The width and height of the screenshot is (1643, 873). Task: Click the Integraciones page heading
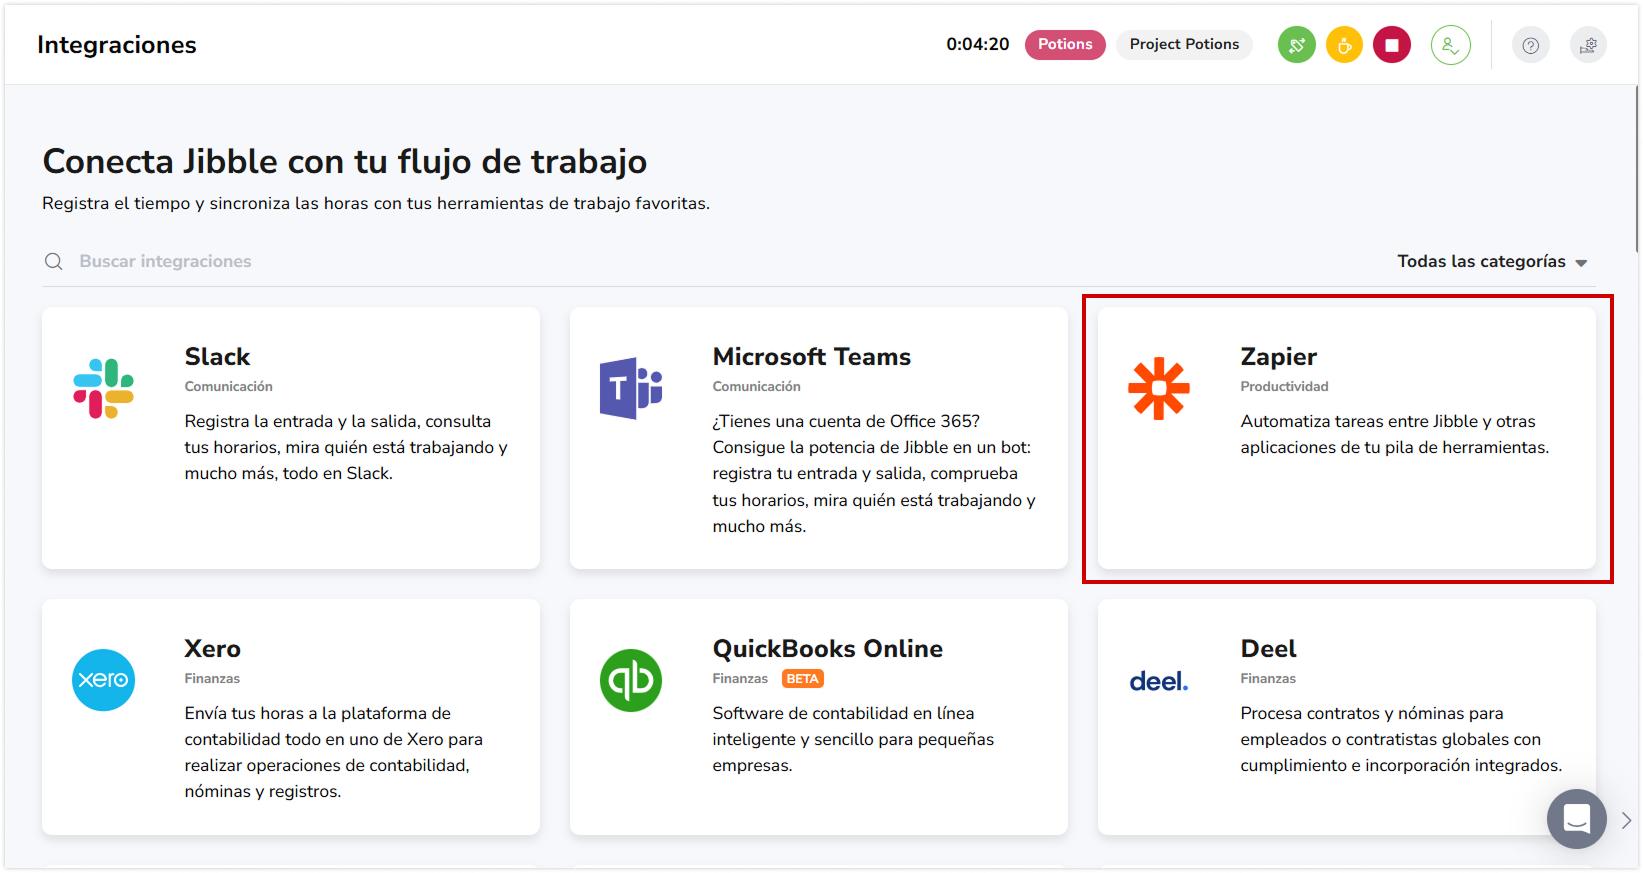click(x=116, y=45)
